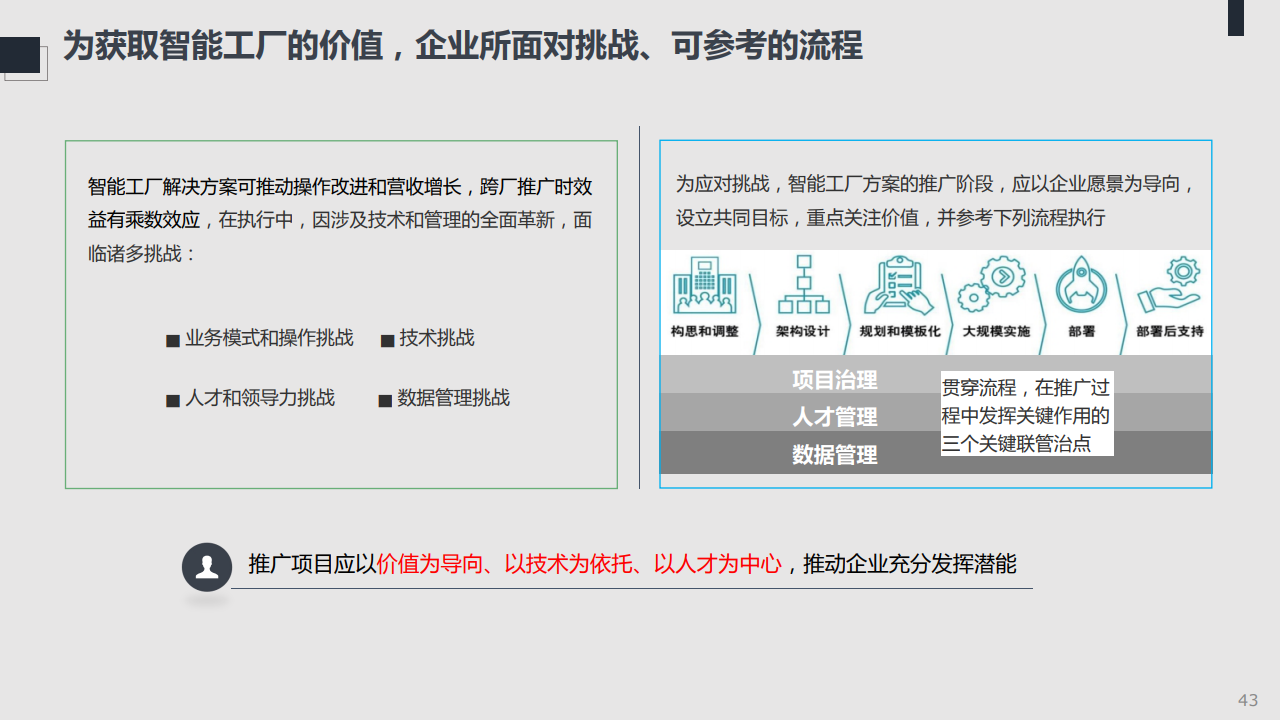Select the red text 以人才为中心
The height and width of the screenshot is (720, 1280).
tap(717, 564)
